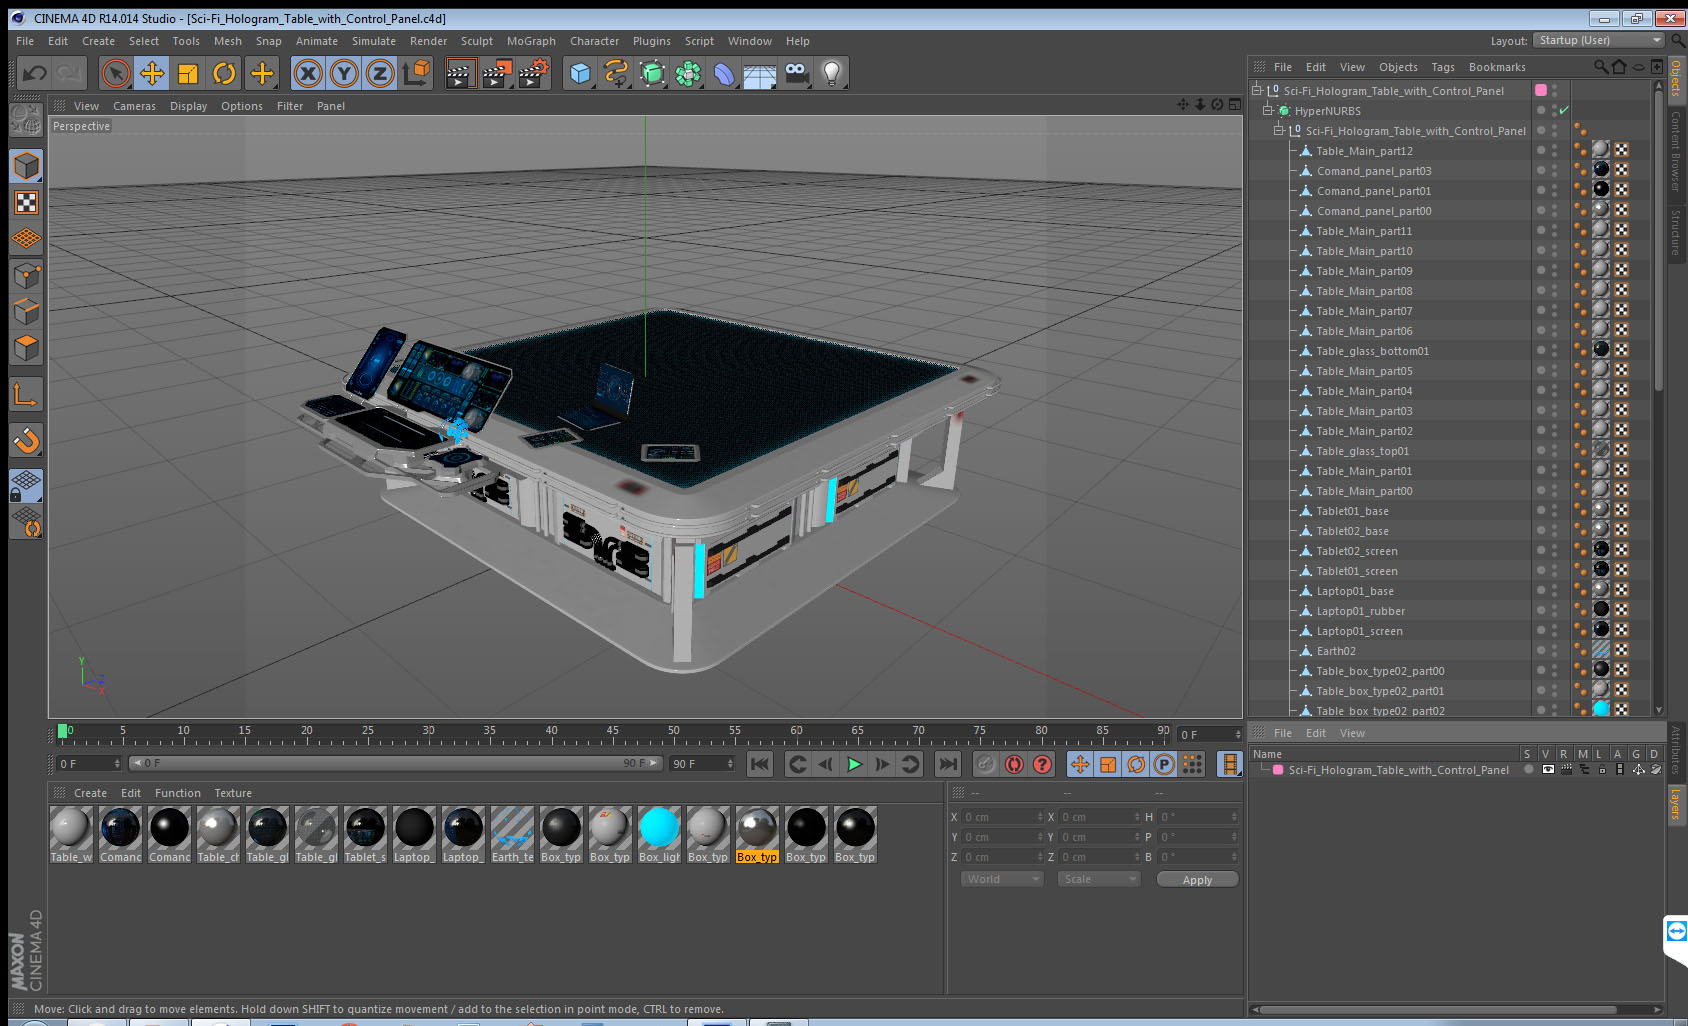The height and width of the screenshot is (1026, 1688).
Task: Toggle the X-axis lock
Action: pos(308,73)
